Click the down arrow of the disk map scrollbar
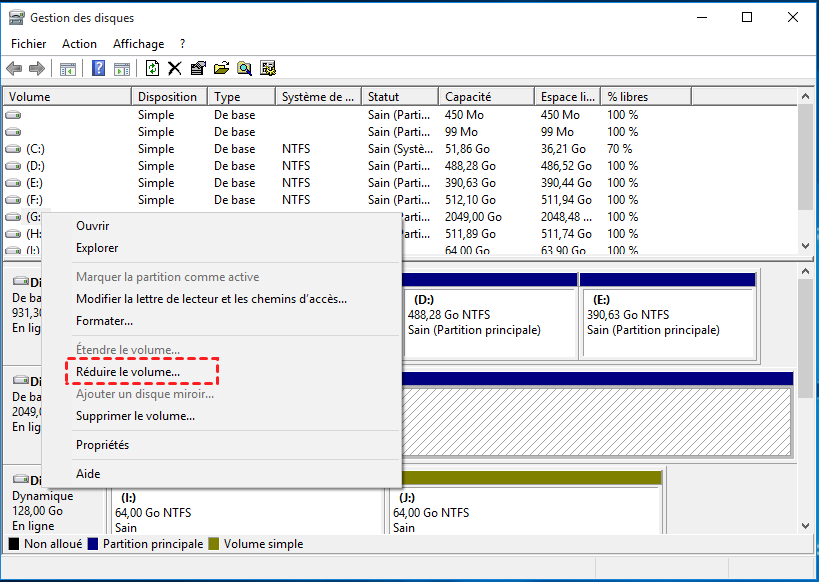Viewport: 819px width, 582px height. (x=805, y=526)
